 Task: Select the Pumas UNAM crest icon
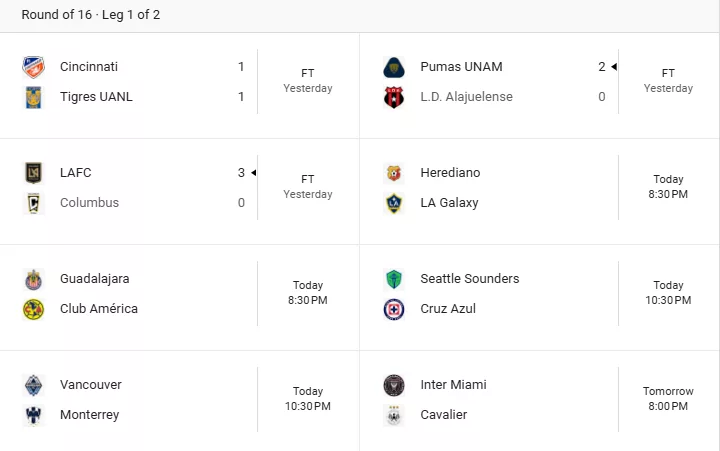point(394,67)
